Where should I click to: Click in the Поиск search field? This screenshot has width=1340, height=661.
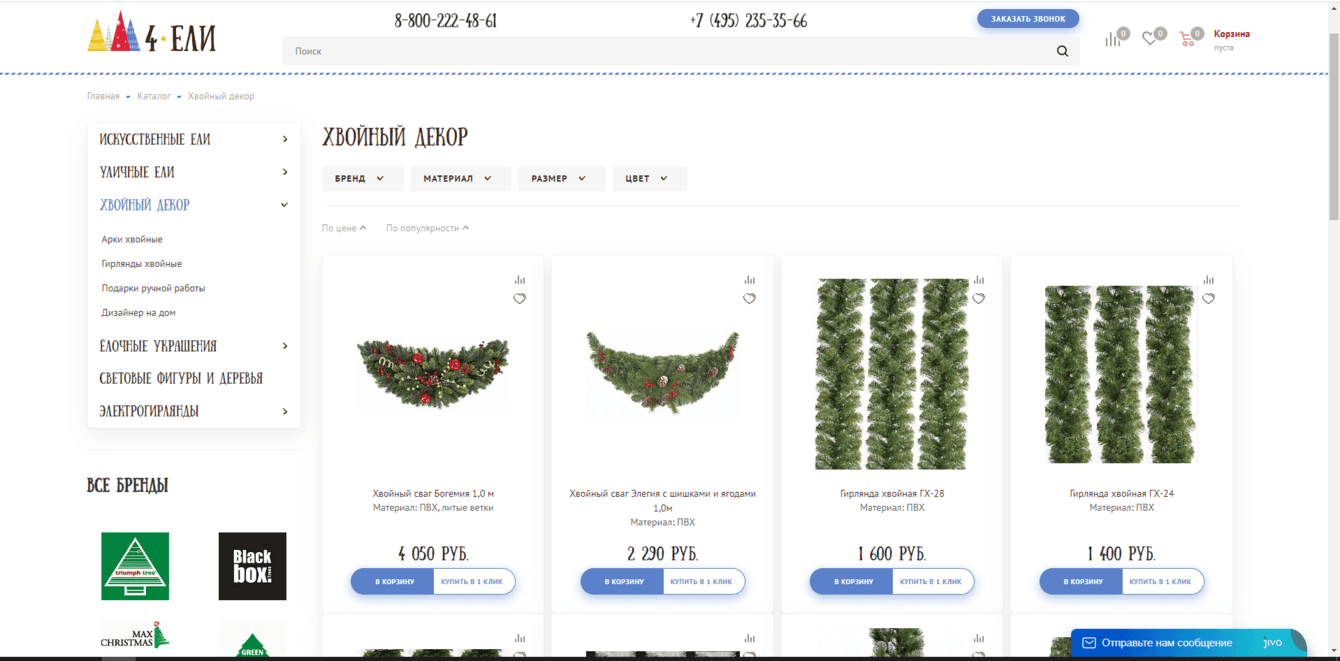pos(668,51)
